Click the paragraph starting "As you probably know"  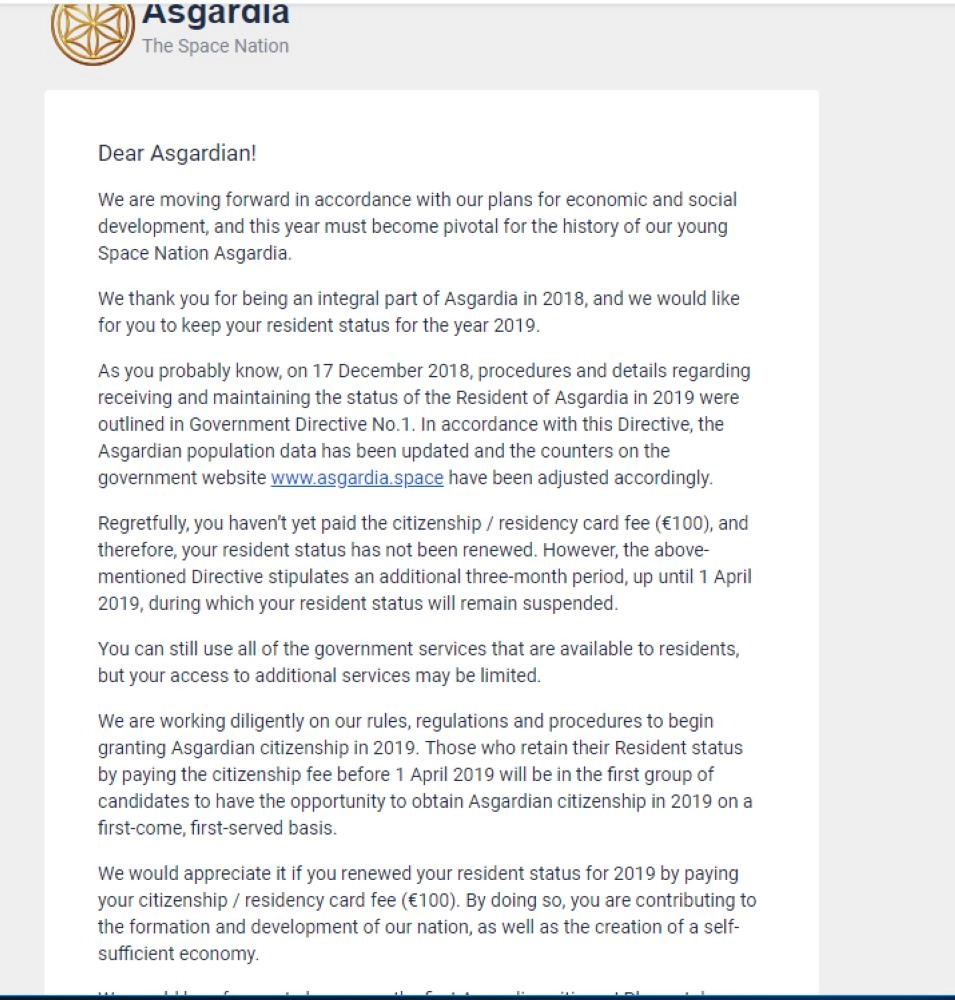coord(424,424)
